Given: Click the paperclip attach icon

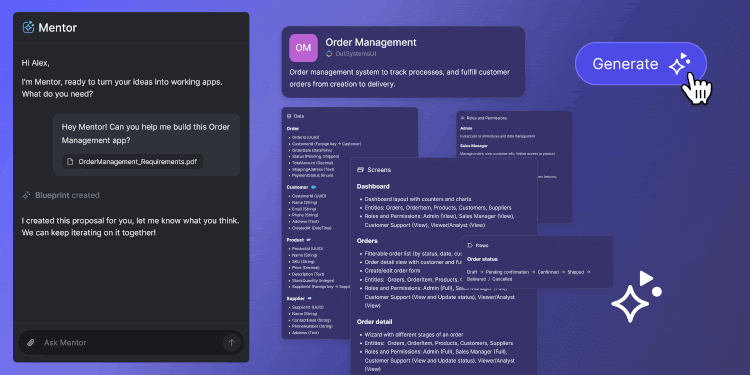Looking at the screenshot, I should pos(31,342).
